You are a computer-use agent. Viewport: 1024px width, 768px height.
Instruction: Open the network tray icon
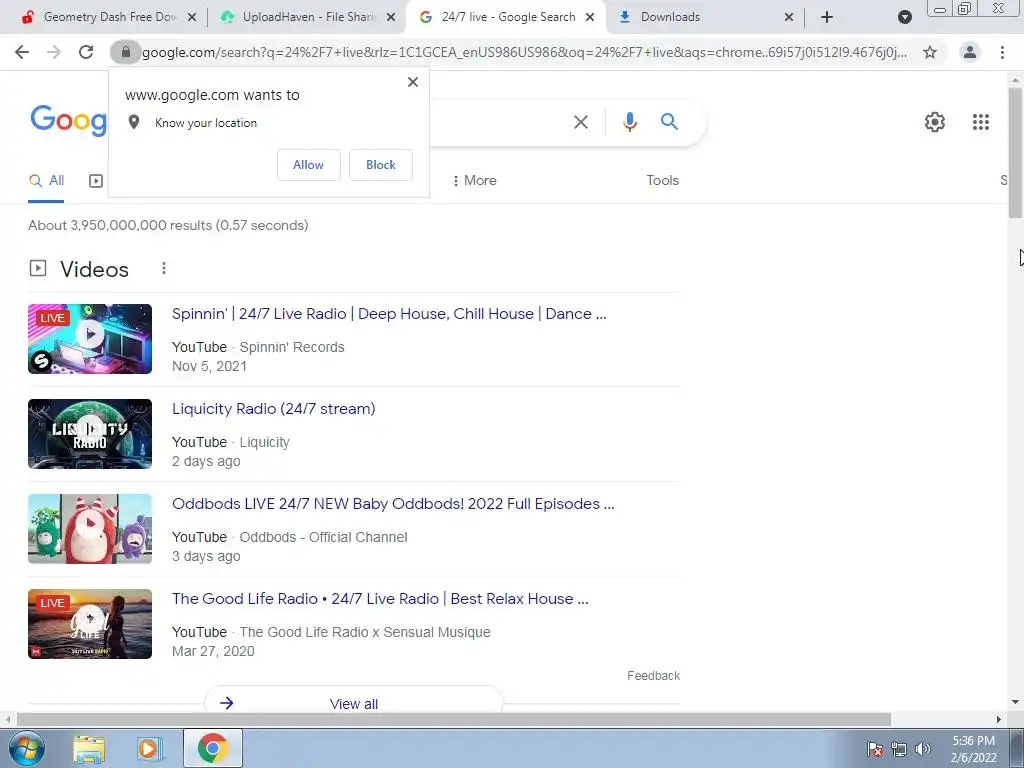point(899,749)
